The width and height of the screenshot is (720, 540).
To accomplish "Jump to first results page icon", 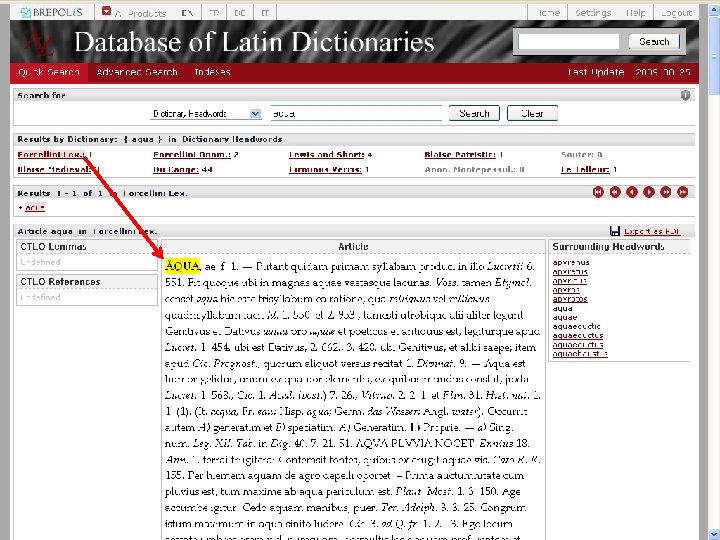I will 598,192.
